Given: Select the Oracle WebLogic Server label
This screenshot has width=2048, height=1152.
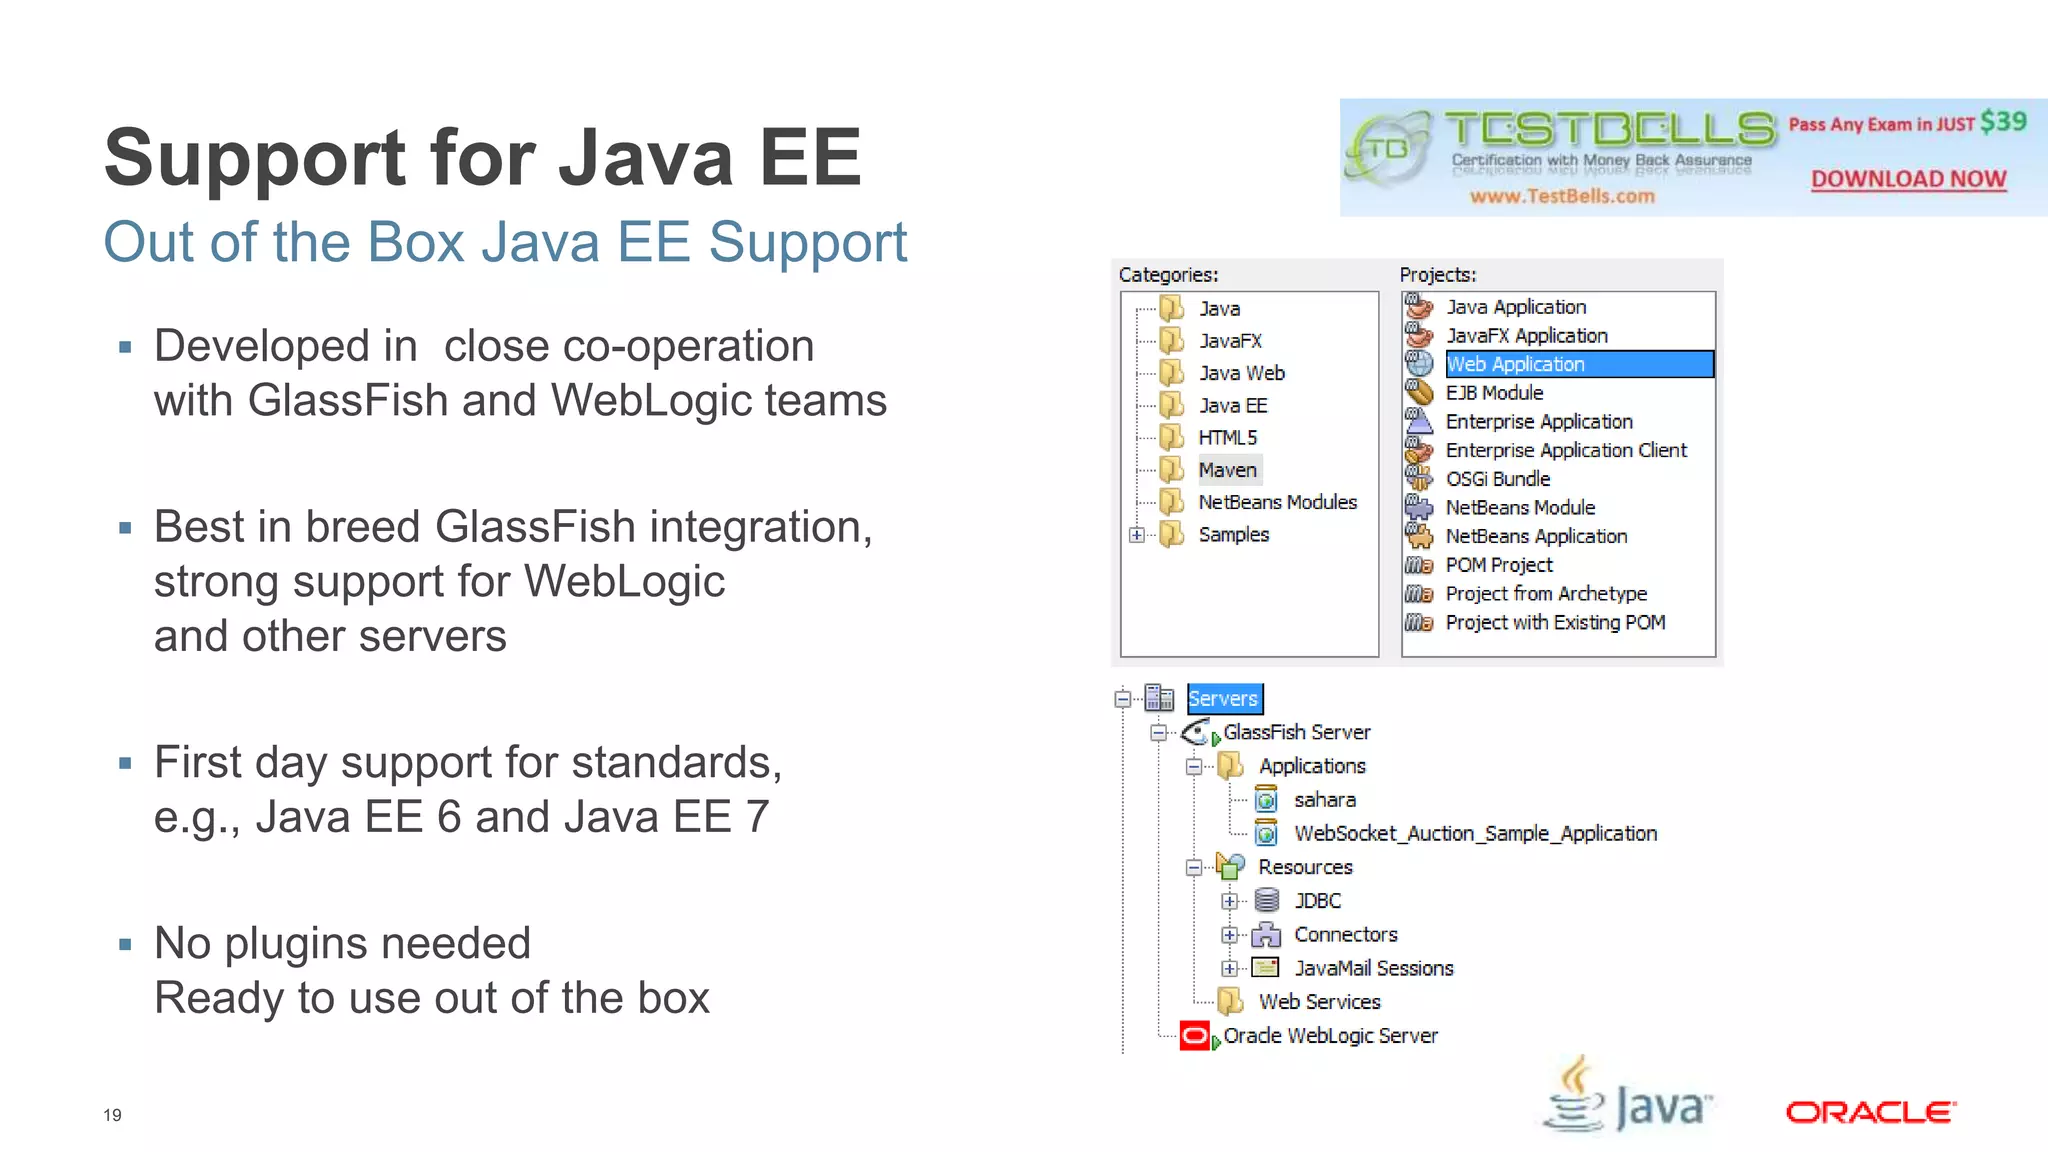Looking at the screenshot, I should [x=1330, y=1035].
